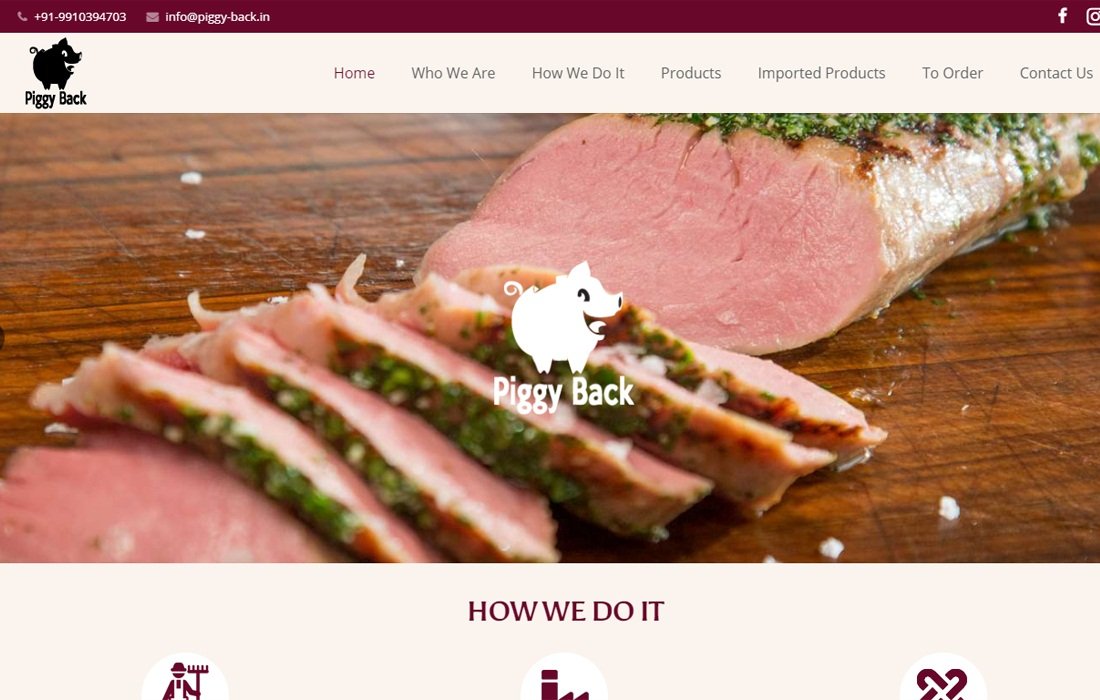Select Products in navigation bar

(691, 73)
